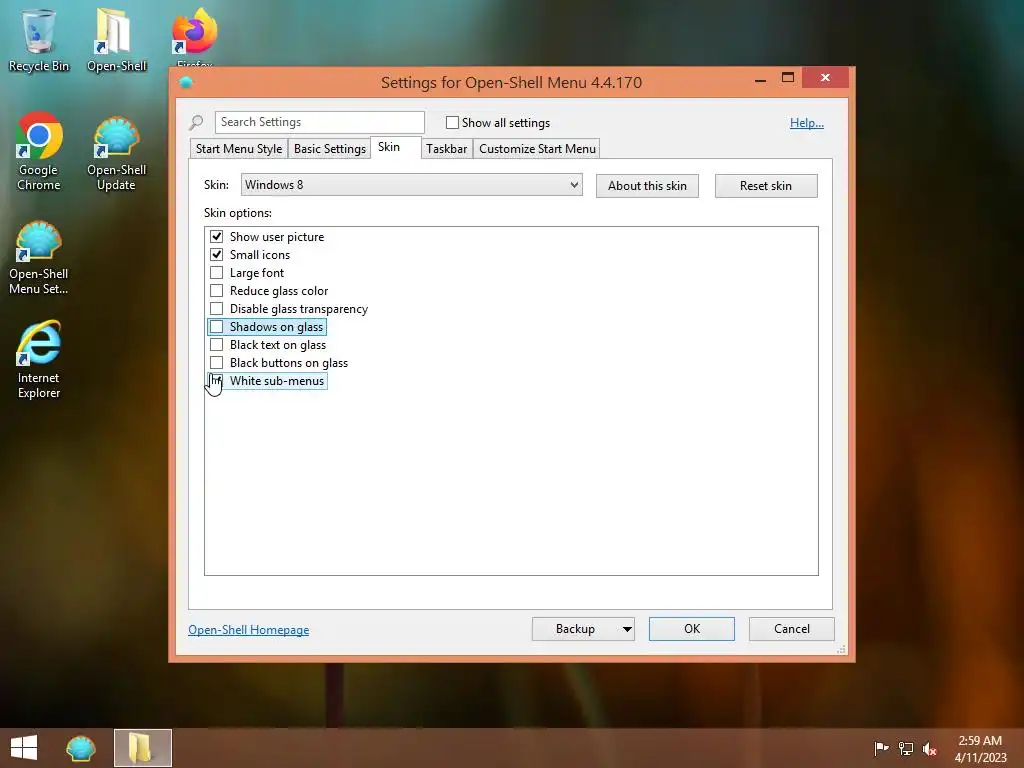Check Black buttons on glass
This screenshot has height=768, width=1024.
tap(216, 362)
